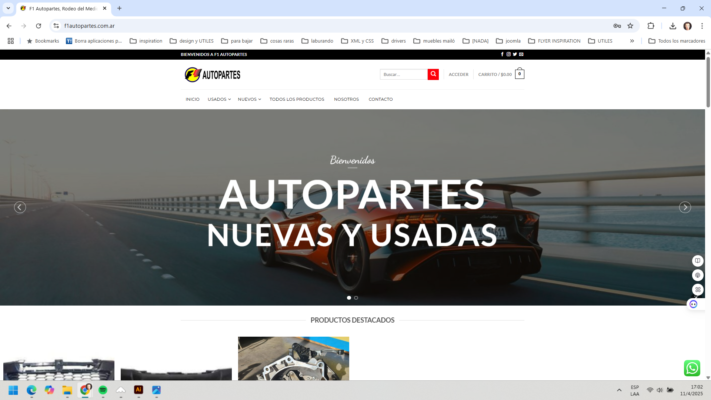711x400 pixels.
Task: Open File Explorer from the taskbar
Action: 67,390
